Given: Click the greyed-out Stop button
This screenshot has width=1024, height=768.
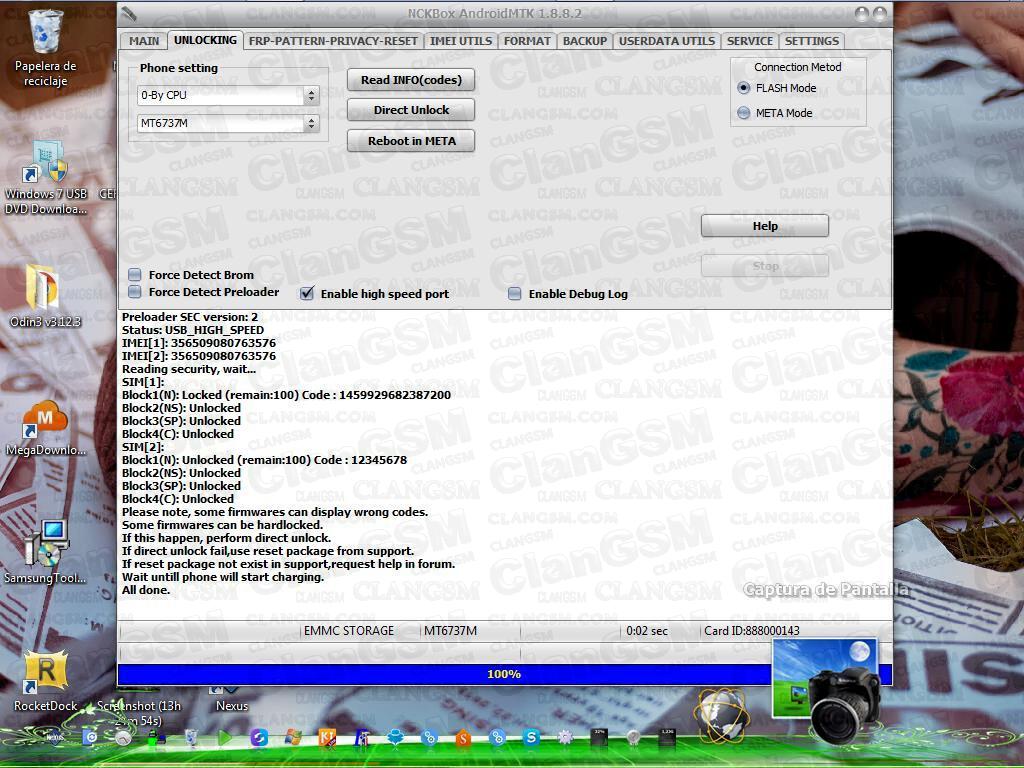Looking at the screenshot, I should pyautogui.click(x=765, y=266).
